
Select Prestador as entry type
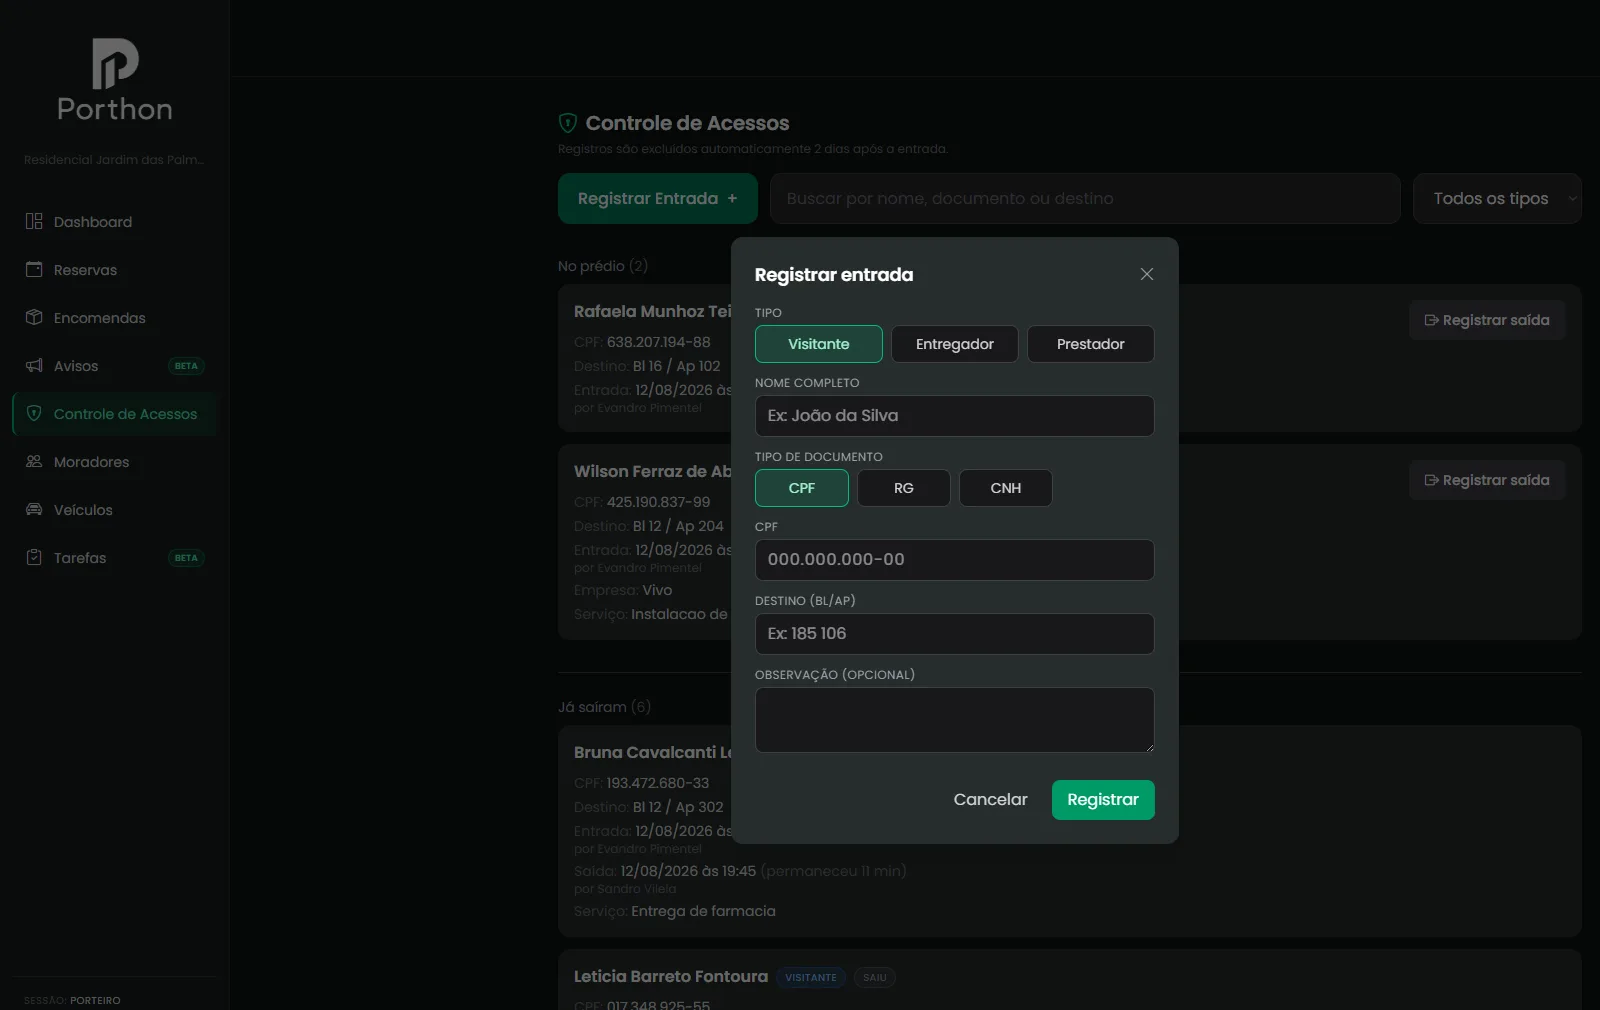tap(1091, 344)
